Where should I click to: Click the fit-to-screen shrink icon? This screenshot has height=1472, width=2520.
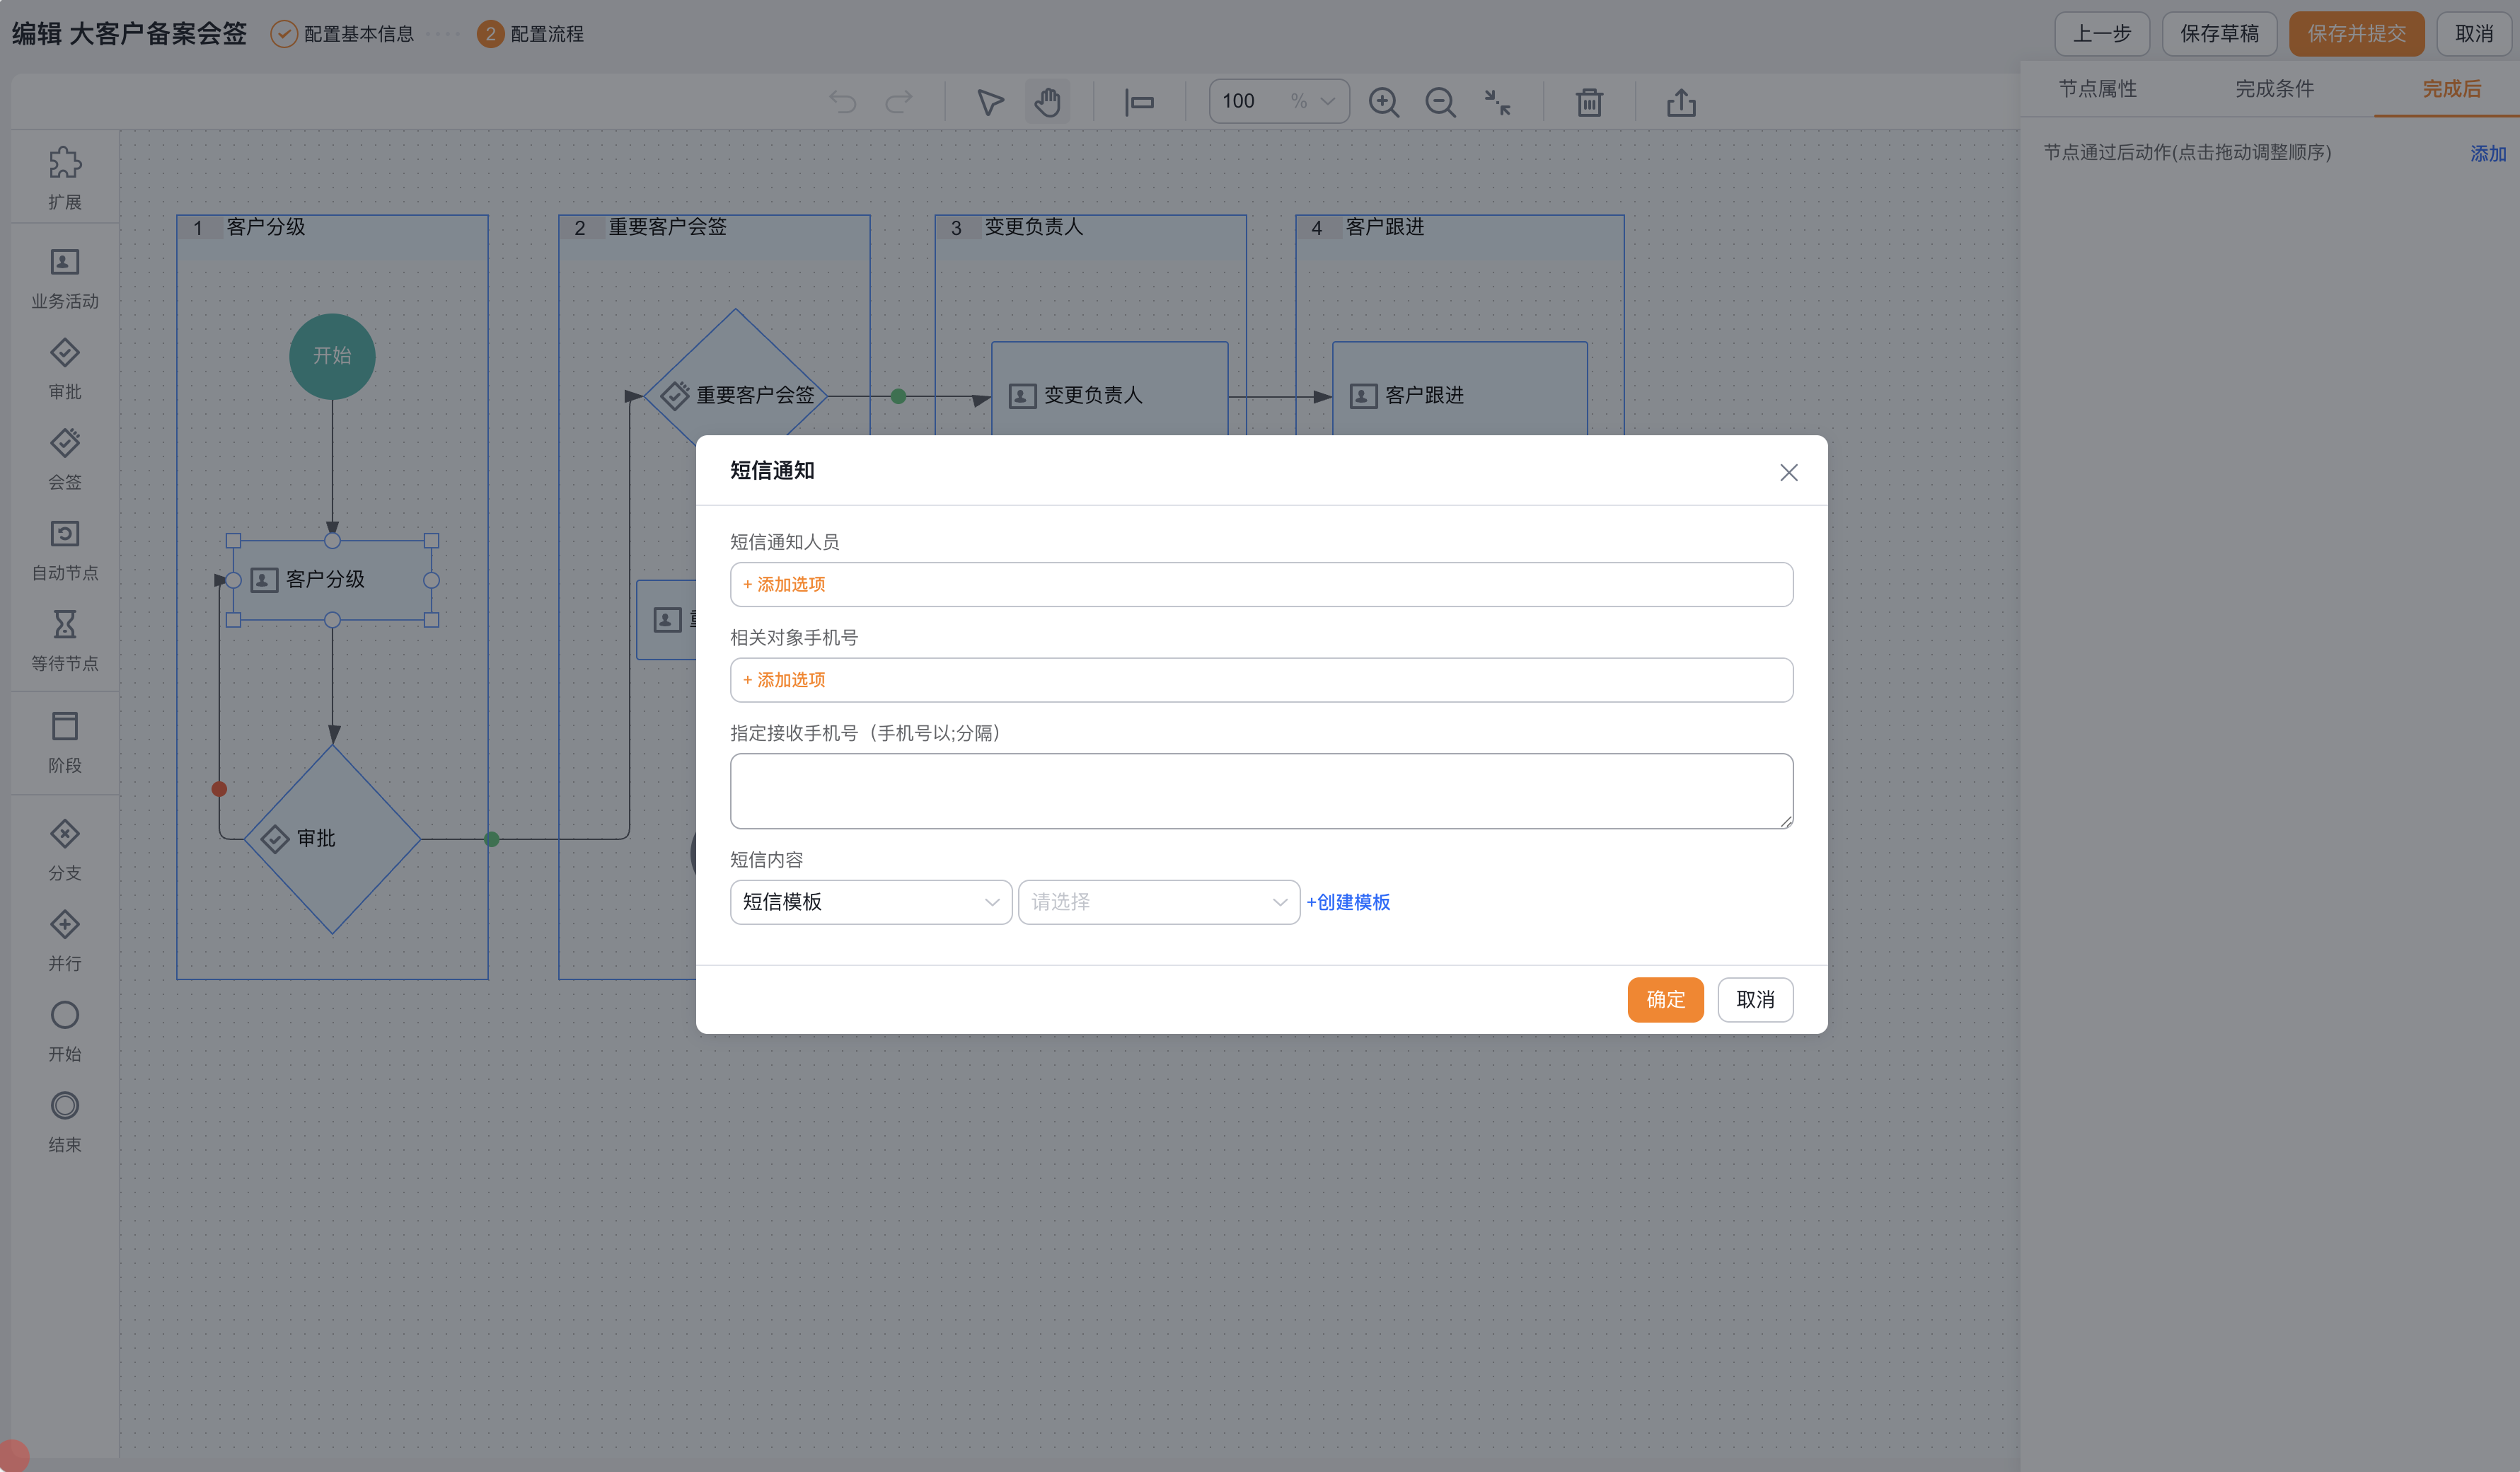pos(1497,102)
